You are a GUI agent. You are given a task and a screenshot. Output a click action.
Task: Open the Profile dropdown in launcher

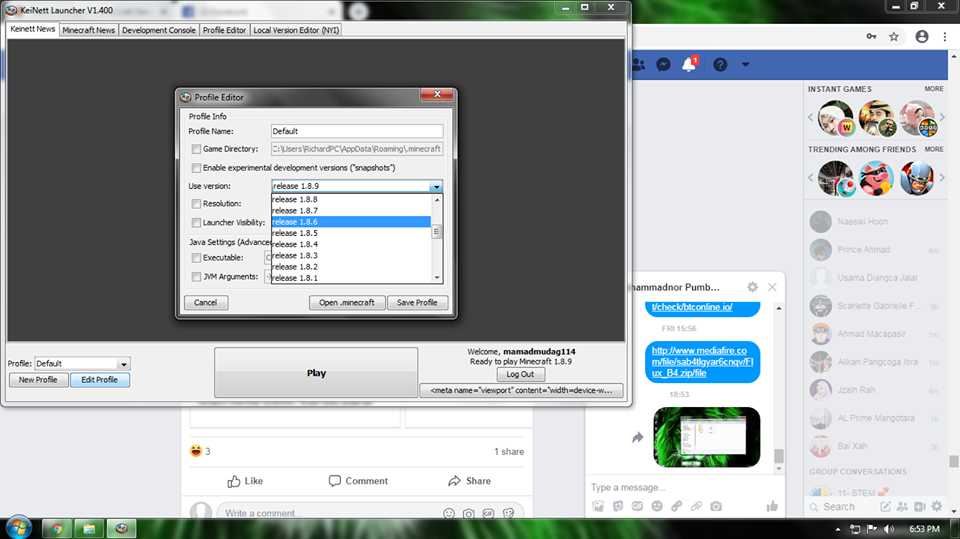point(123,364)
